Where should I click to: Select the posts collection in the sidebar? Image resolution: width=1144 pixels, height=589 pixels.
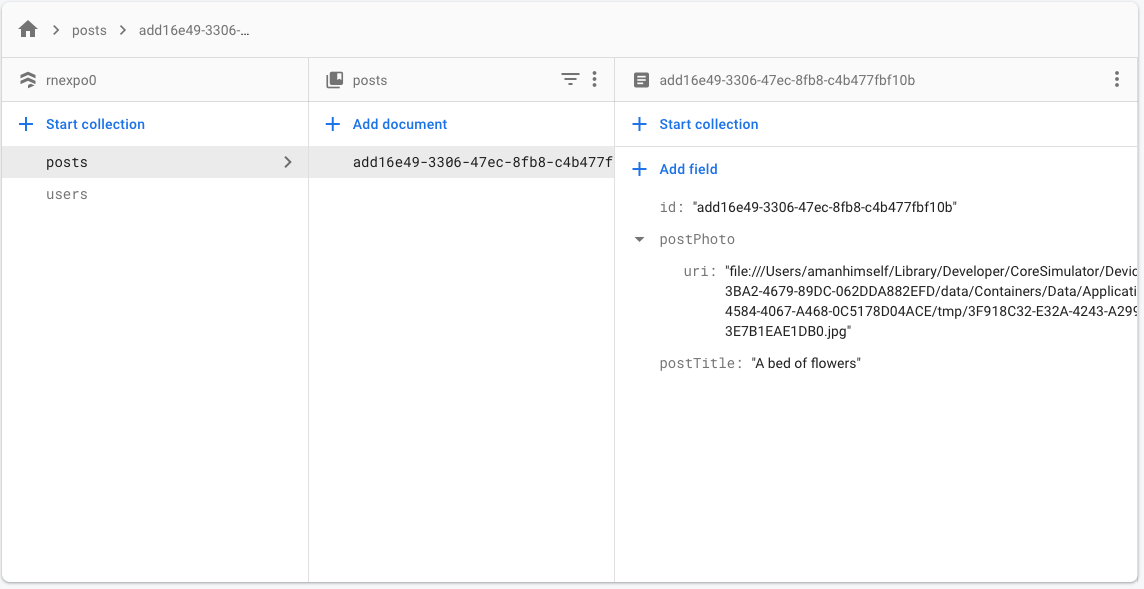(66, 161)
